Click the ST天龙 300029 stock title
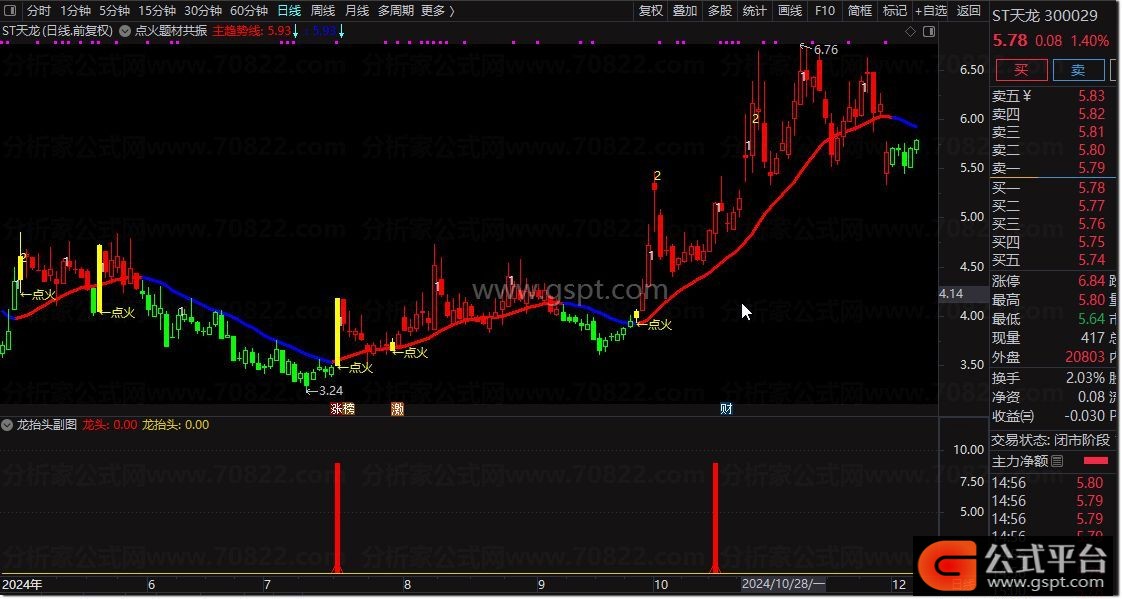1123x599 pixels. coord(1045,16)
